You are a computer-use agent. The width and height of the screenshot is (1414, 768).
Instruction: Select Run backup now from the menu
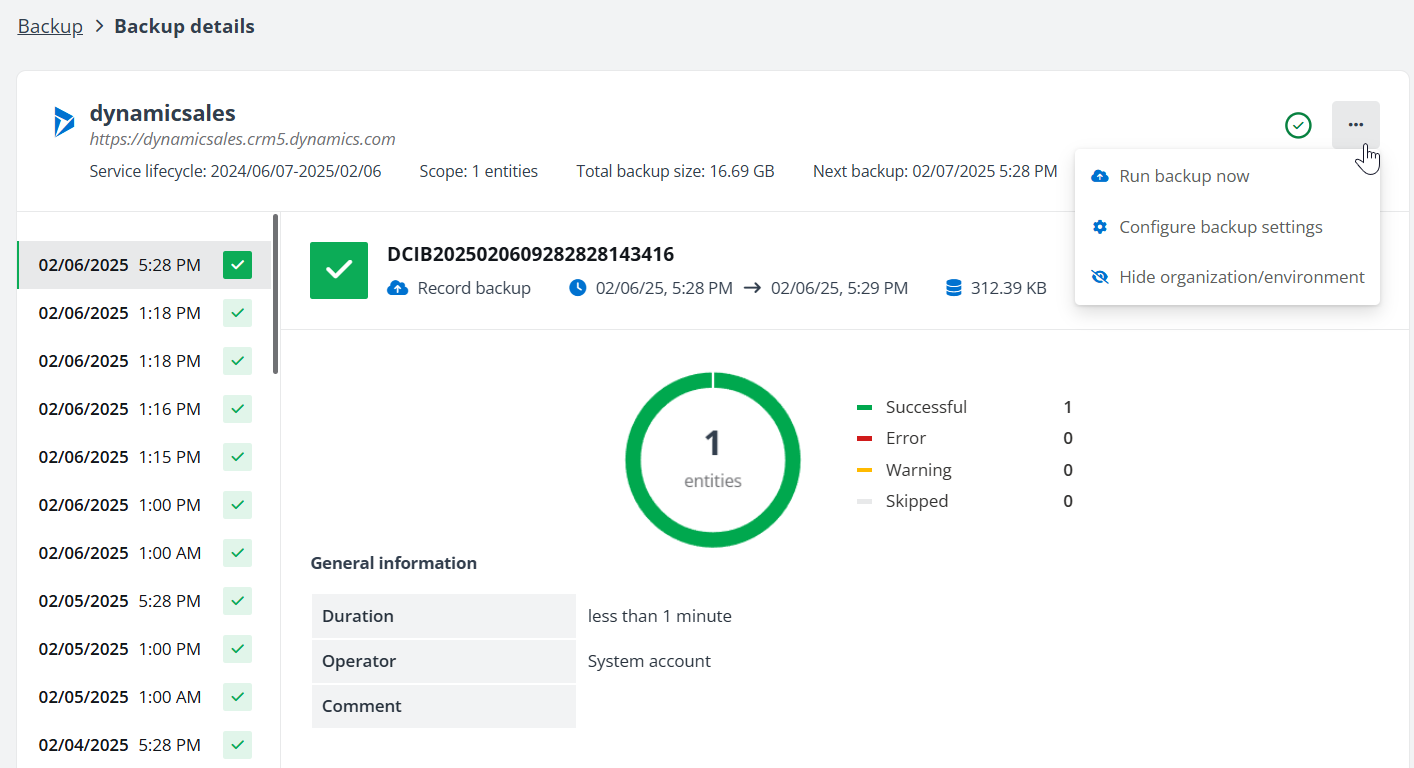click(1184, 175)
